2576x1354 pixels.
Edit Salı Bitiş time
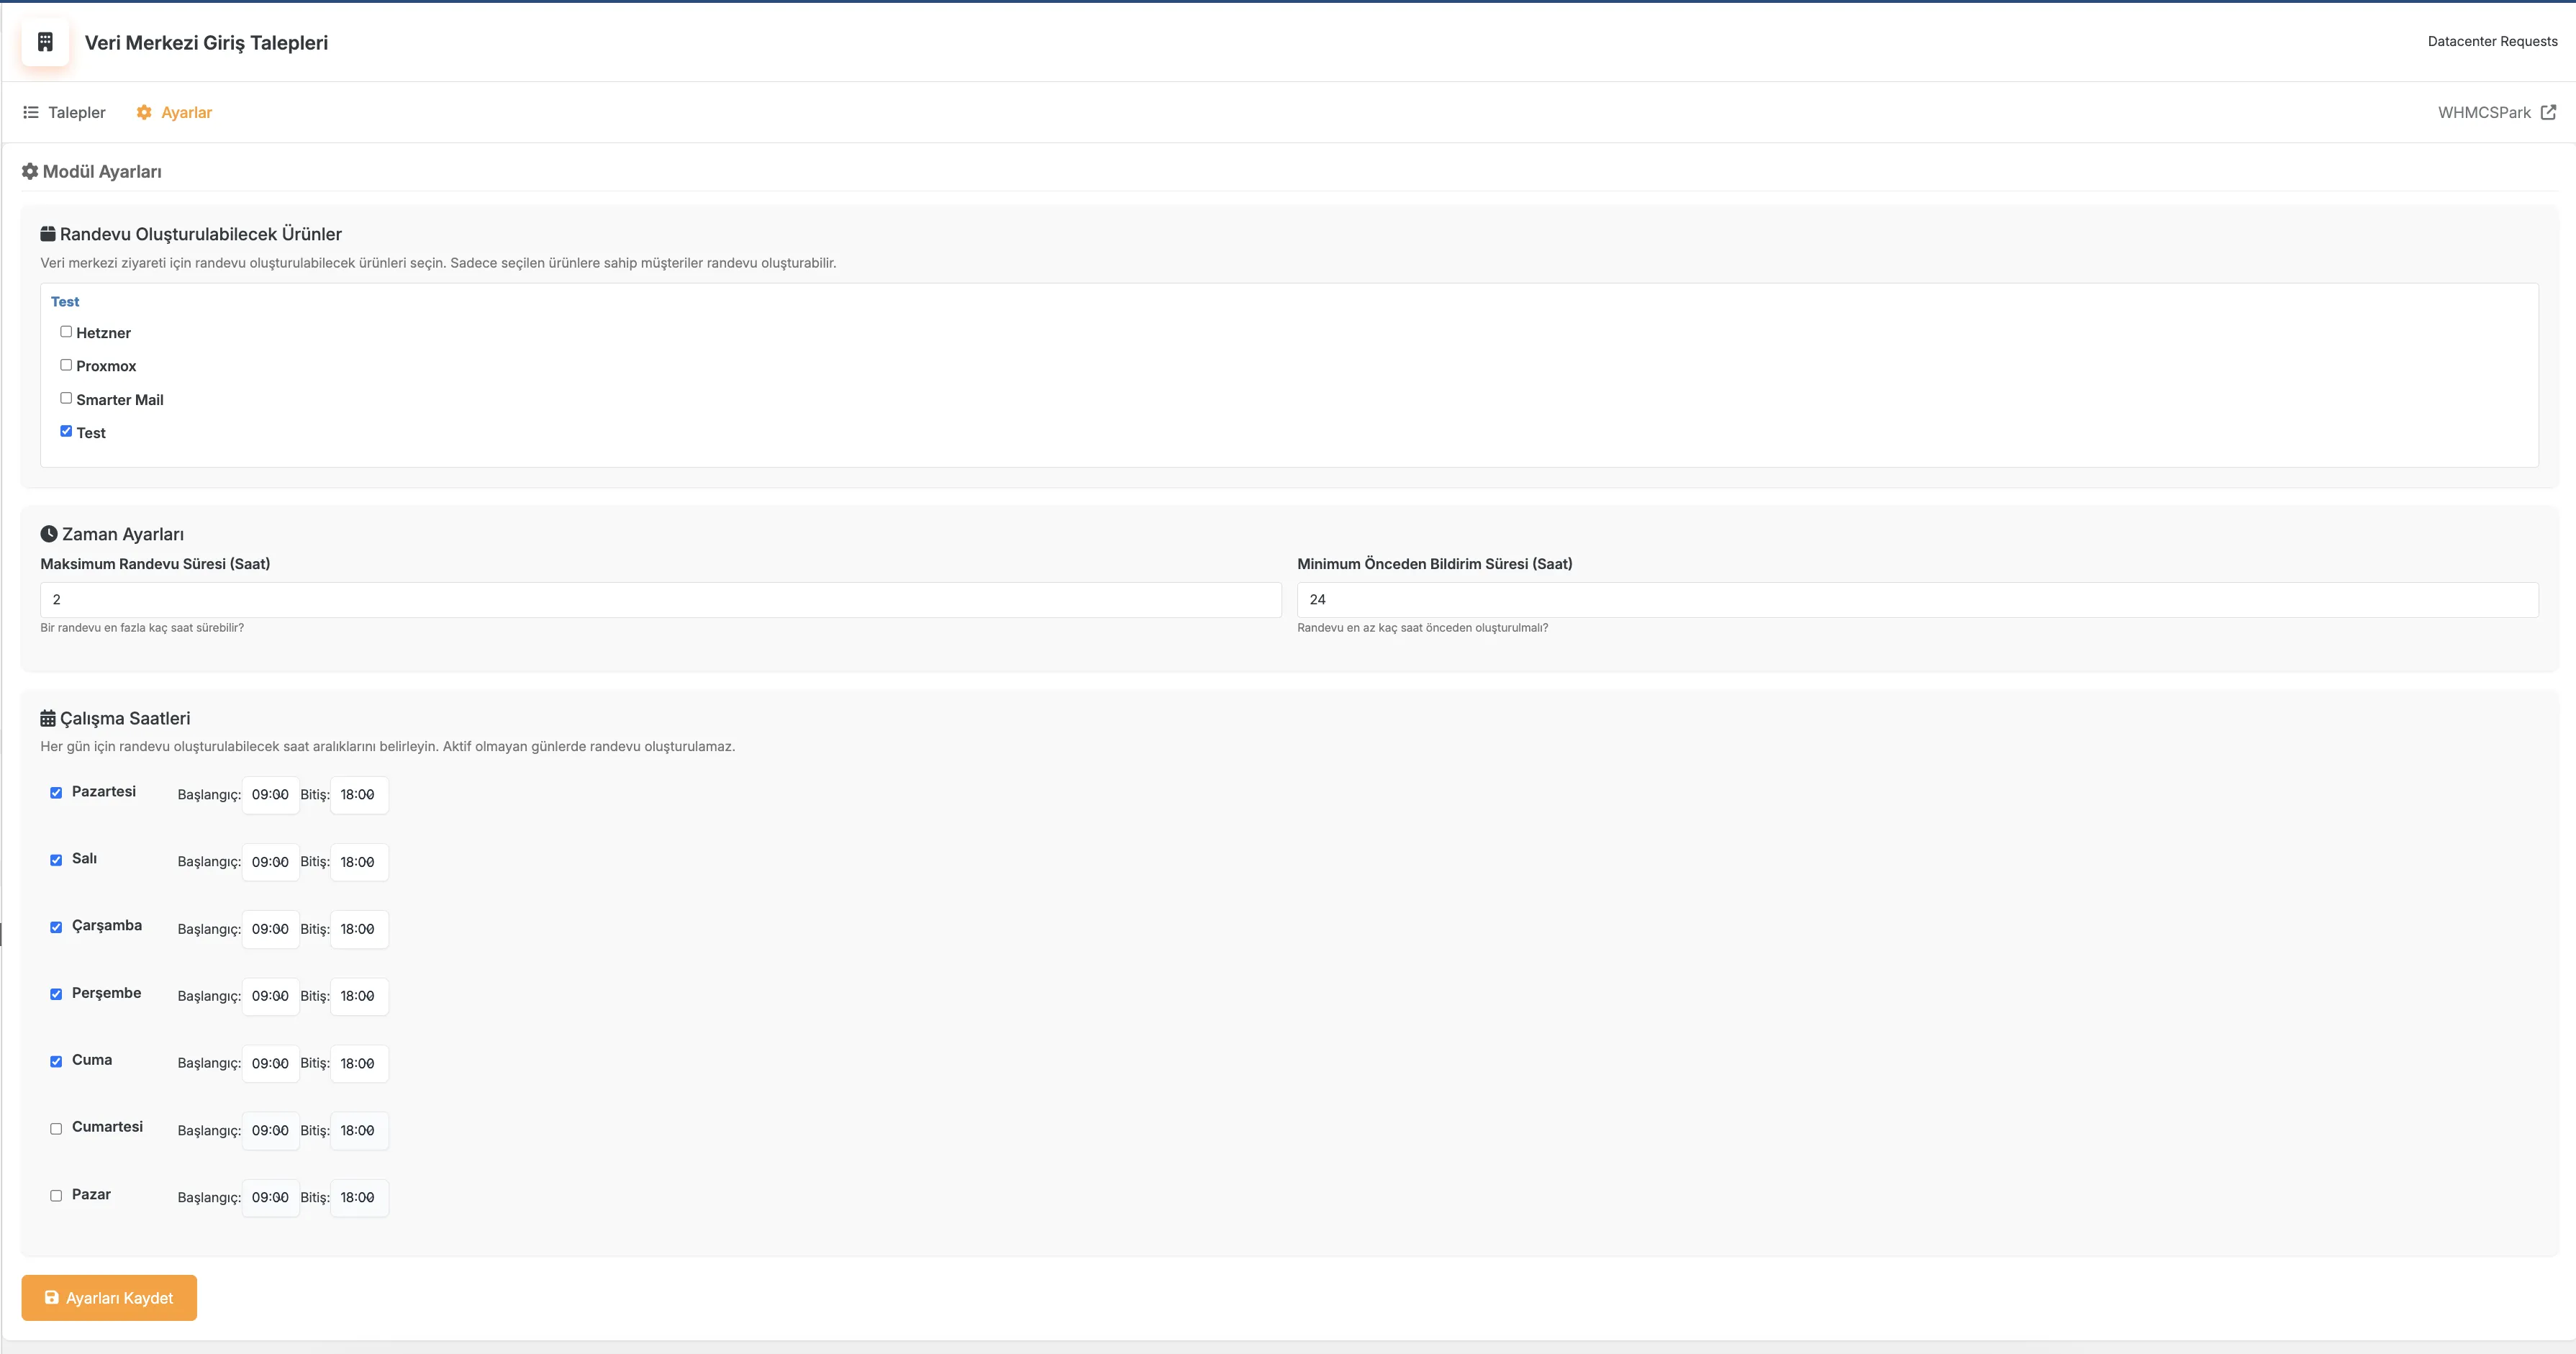(359, 862)
